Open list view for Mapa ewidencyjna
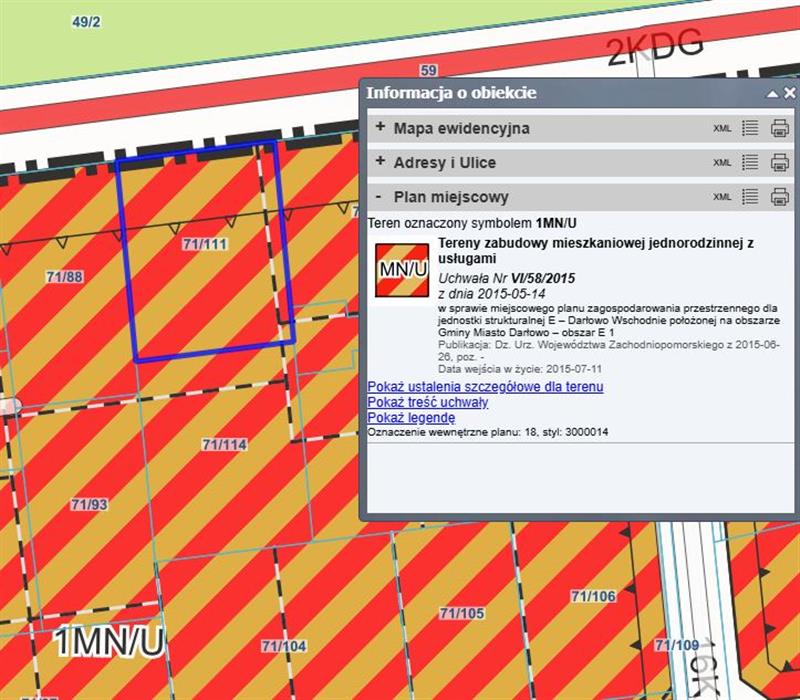 (x=751, y=129)
